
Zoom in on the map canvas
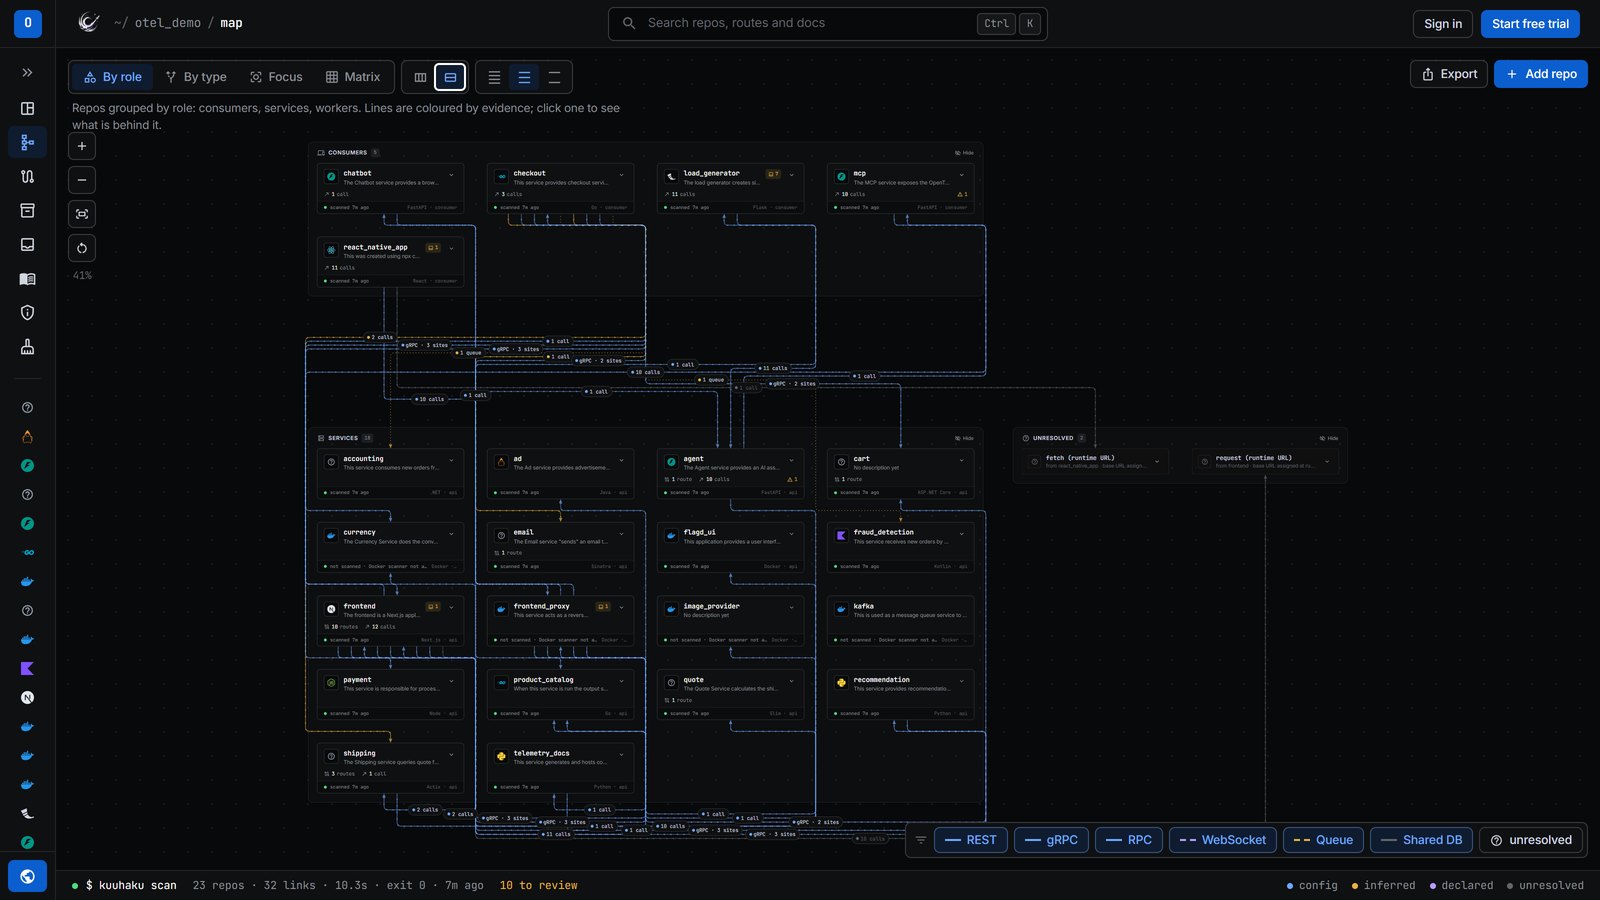[82, 146]
